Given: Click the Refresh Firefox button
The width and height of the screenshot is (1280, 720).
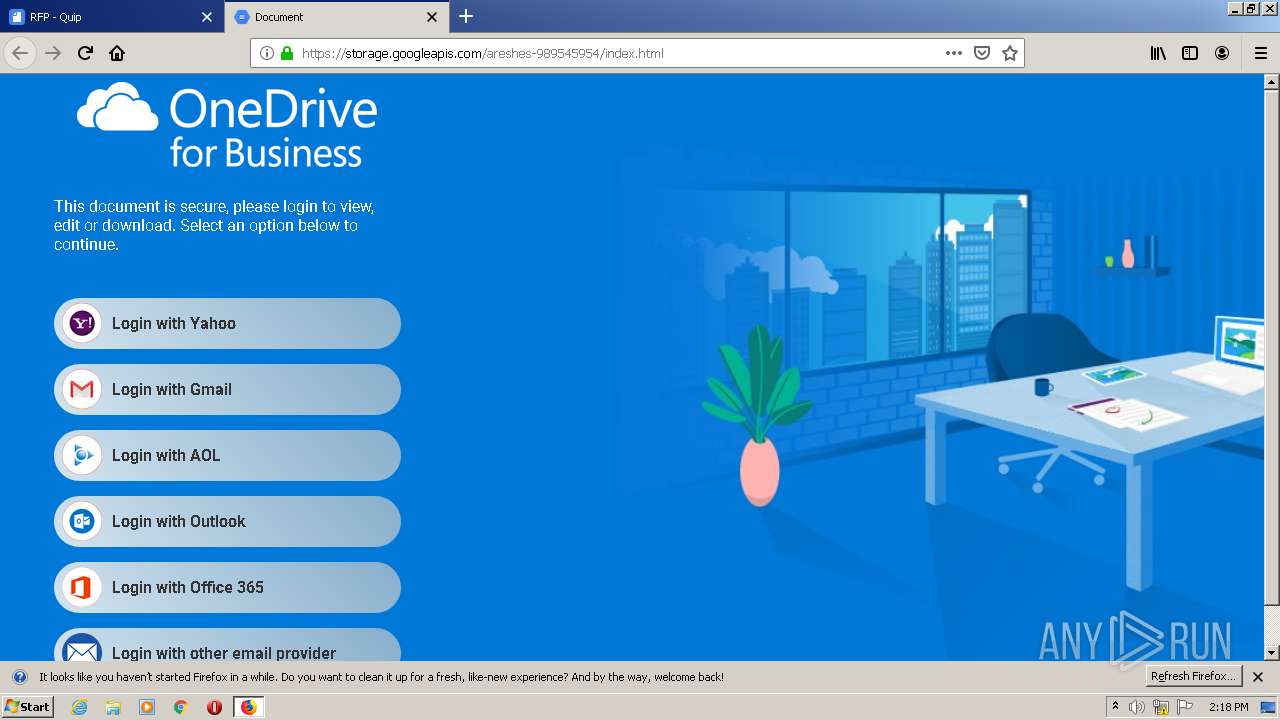Looking at the screenshot, I should (x=1193, y=676).
